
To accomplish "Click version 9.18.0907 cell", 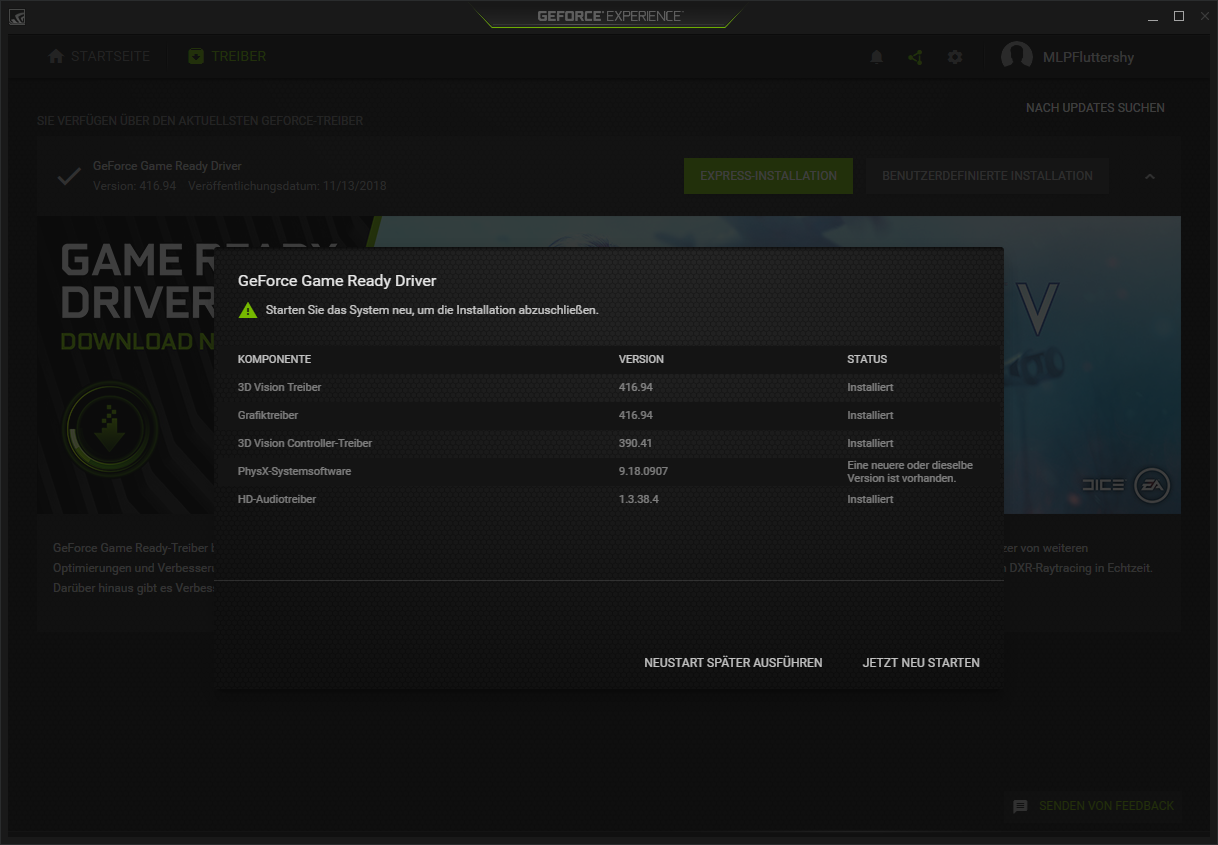I will pos(644,471).
